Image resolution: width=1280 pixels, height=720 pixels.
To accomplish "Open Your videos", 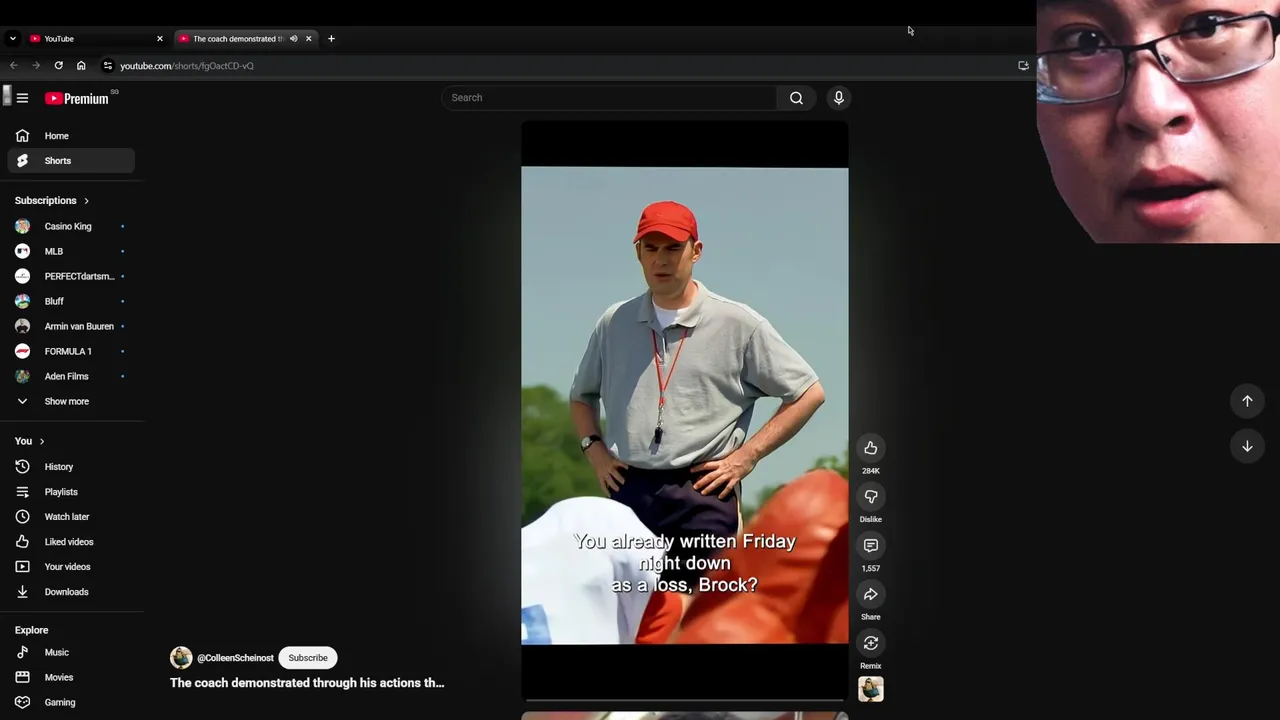I will tap(71, 567).
